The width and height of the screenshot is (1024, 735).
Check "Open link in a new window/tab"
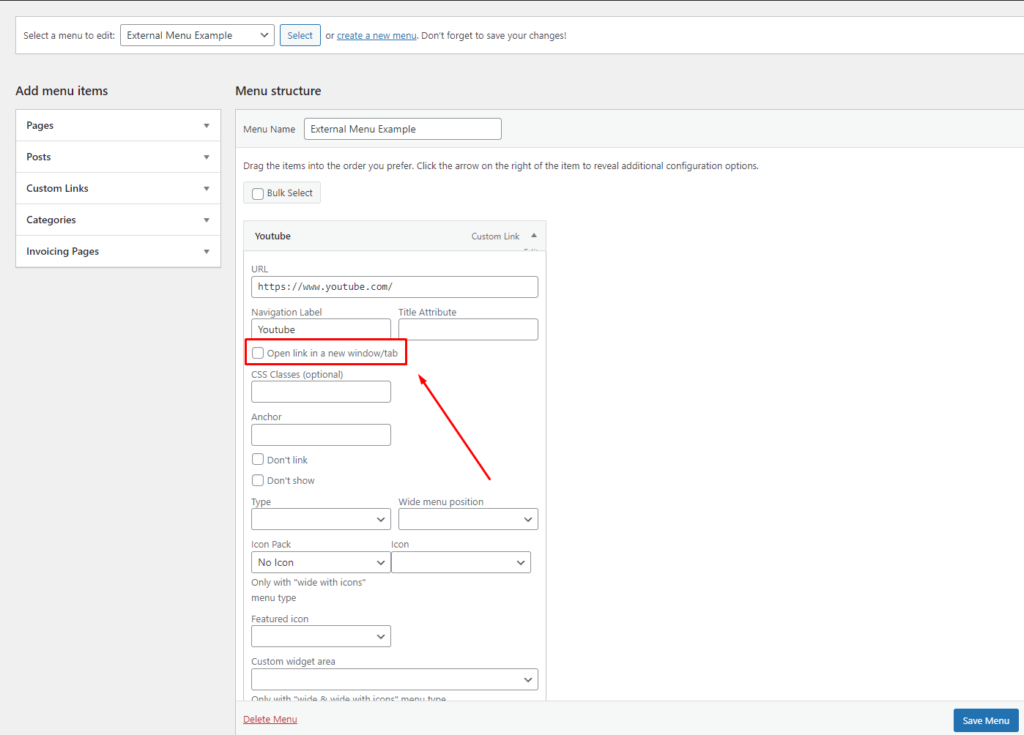coord(257,352)
